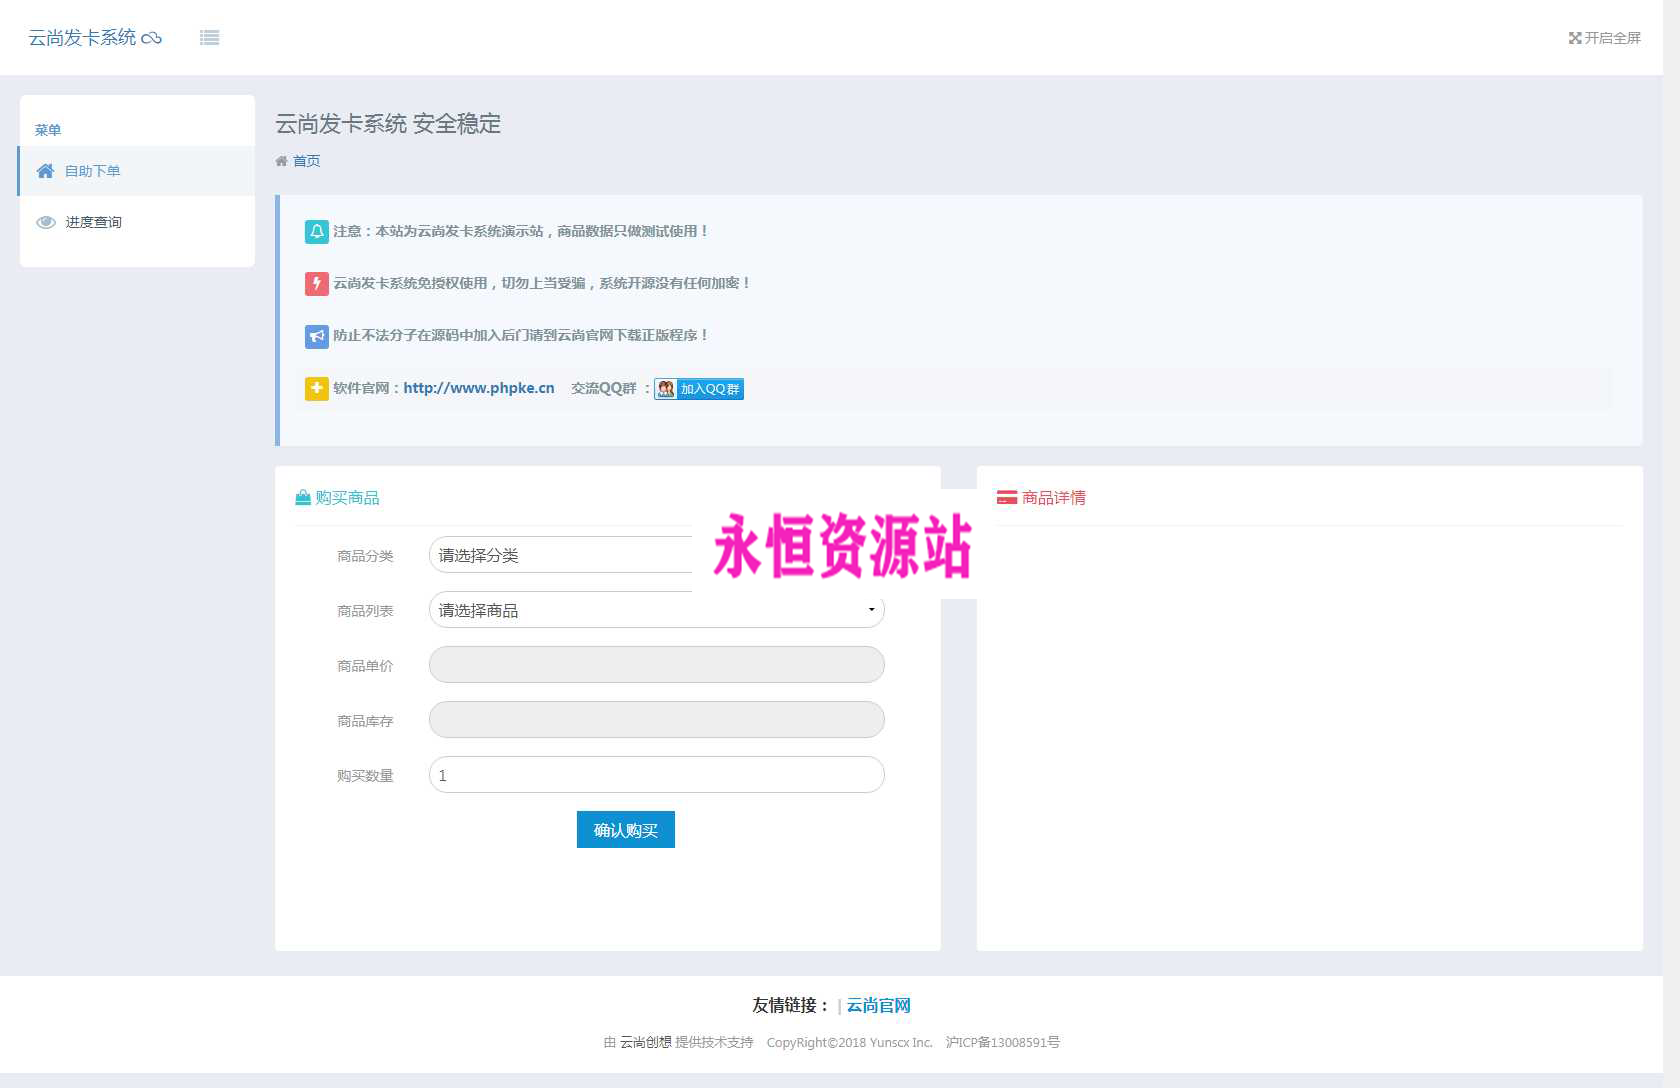The width and height of the screenshot is (1680, 1088).
Task: Click the red lightning bolt icon
Action: [x=316, y=284]
